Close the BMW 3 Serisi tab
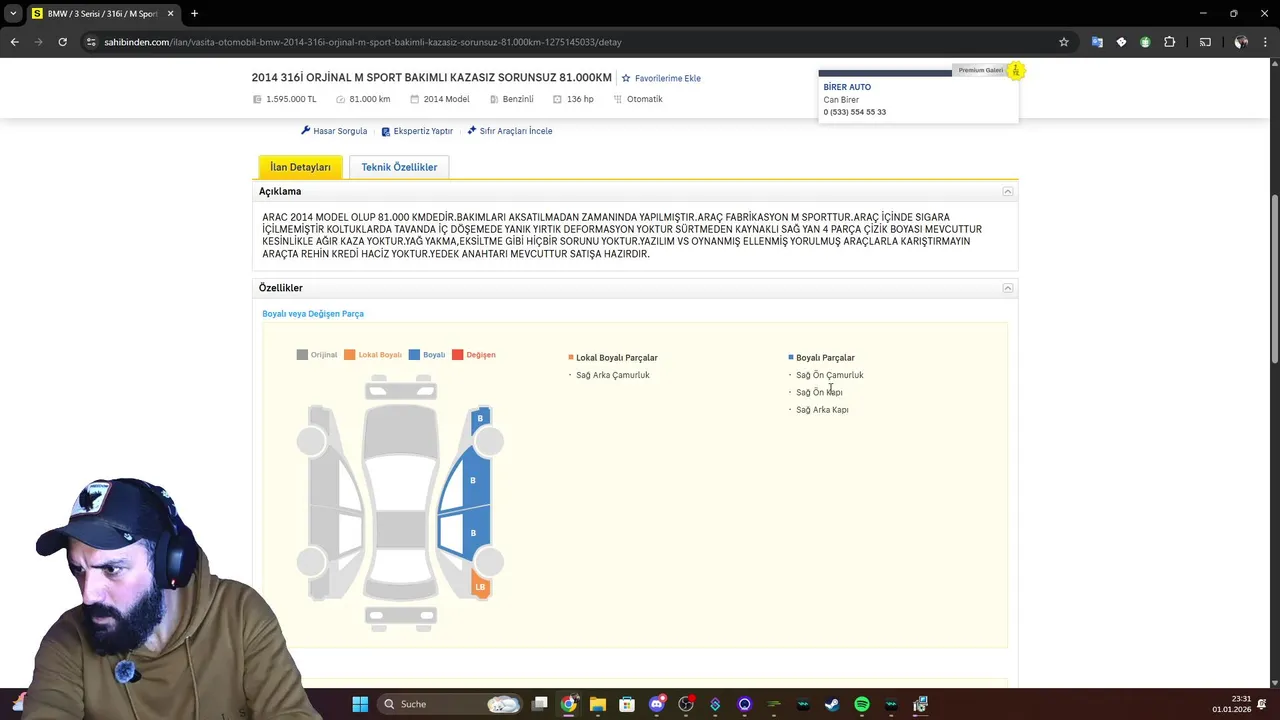 (171, 14)
